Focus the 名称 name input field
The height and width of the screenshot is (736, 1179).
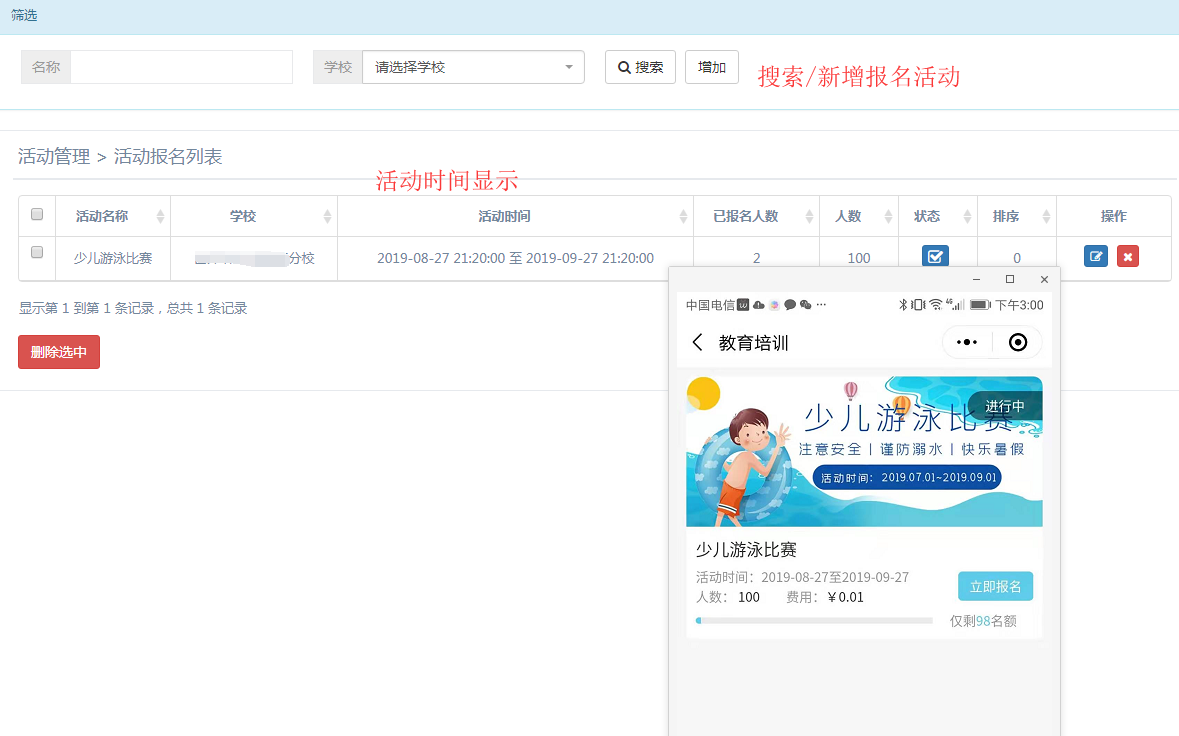[x=181, y=67]
